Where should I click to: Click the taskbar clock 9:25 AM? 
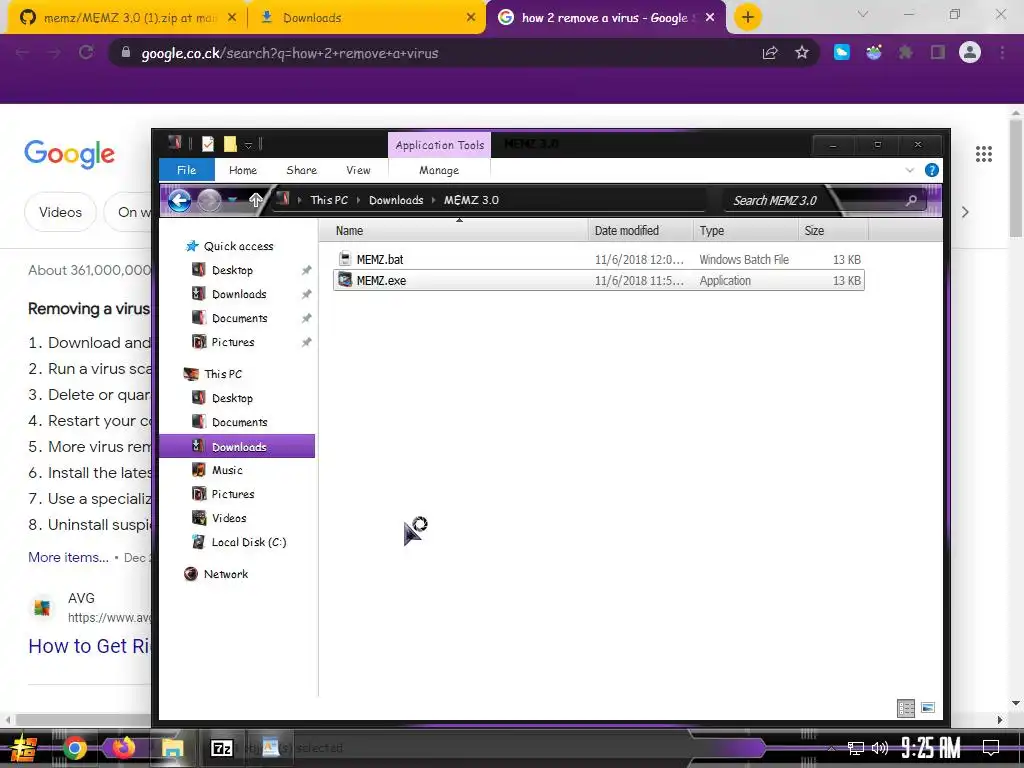pos(931,748)
